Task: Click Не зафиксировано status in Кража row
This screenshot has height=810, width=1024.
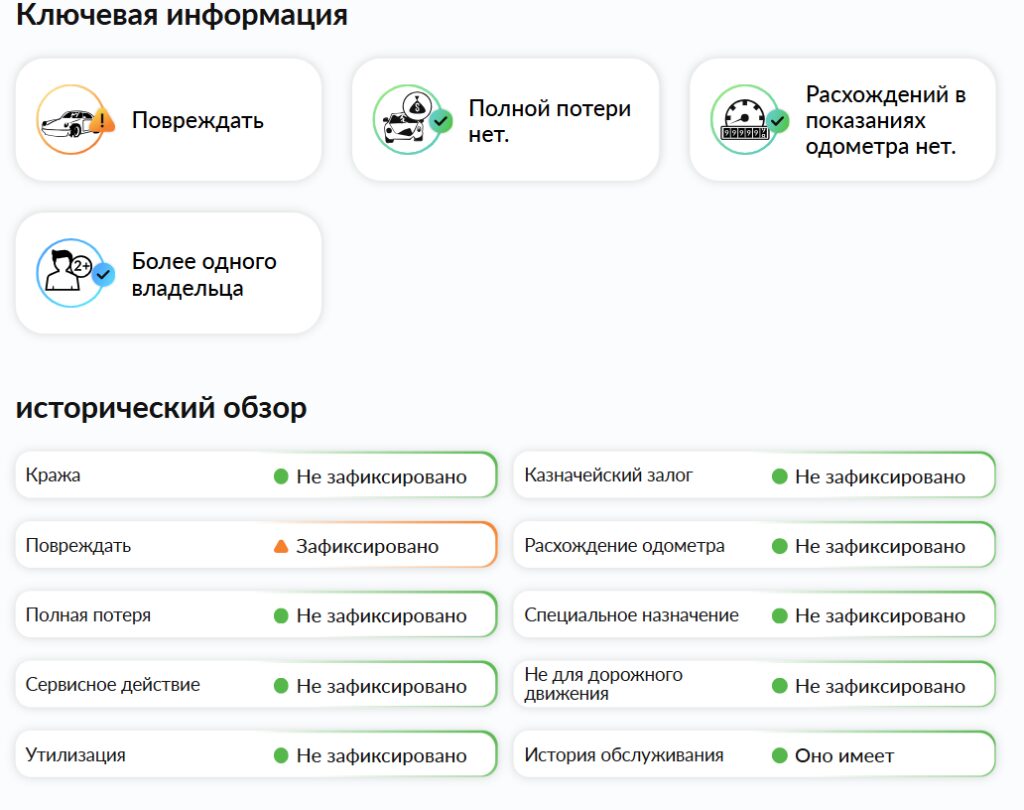Action: 381,476
